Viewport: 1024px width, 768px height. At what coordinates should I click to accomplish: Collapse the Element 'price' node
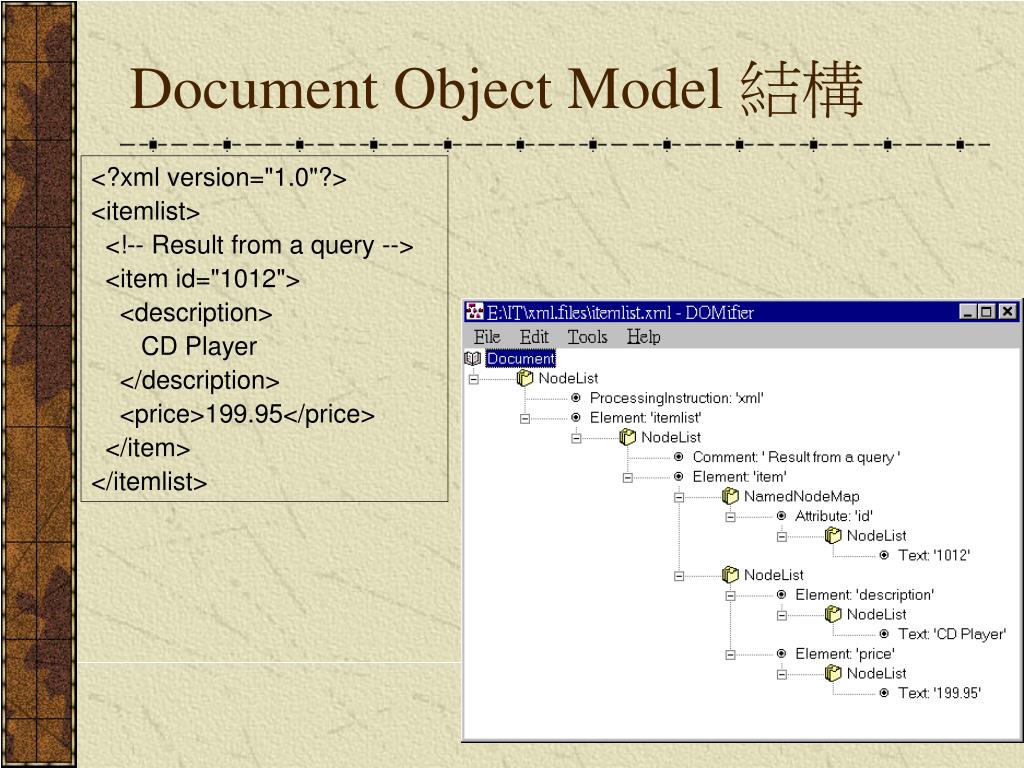[730, 654]
